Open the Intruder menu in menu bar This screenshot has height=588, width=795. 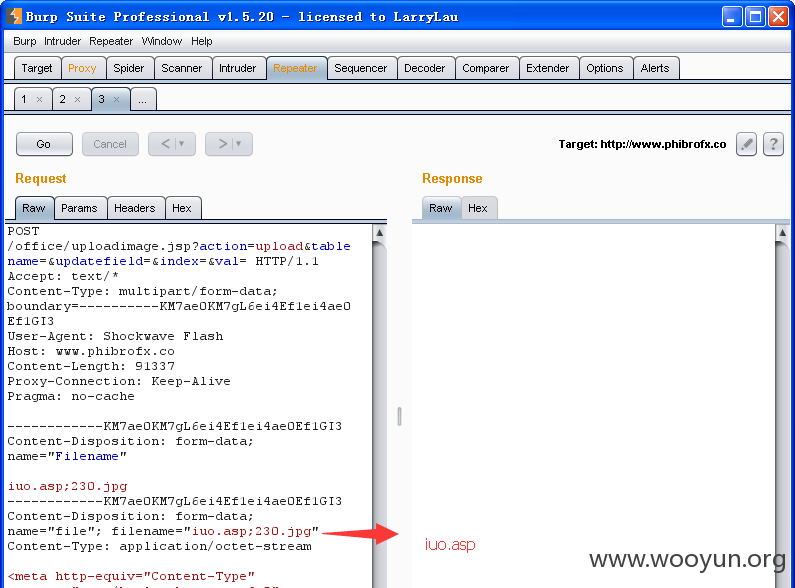click(62, 41)
